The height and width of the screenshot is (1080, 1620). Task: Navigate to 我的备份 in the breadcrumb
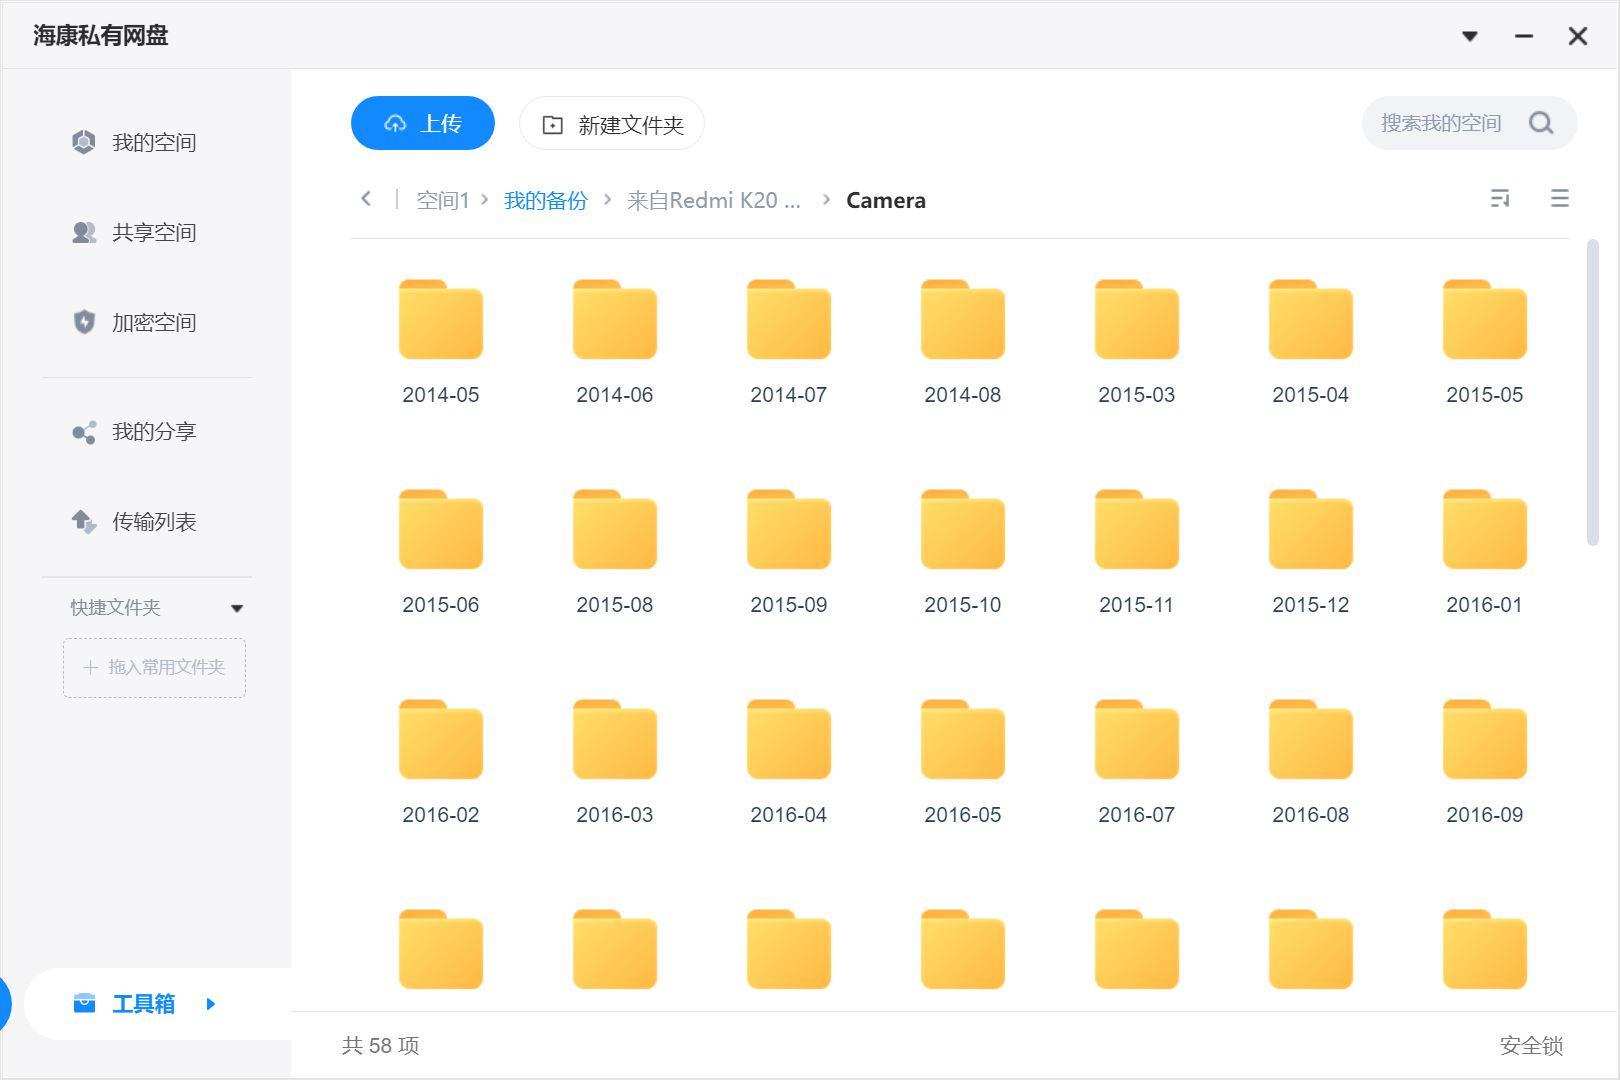545,199
